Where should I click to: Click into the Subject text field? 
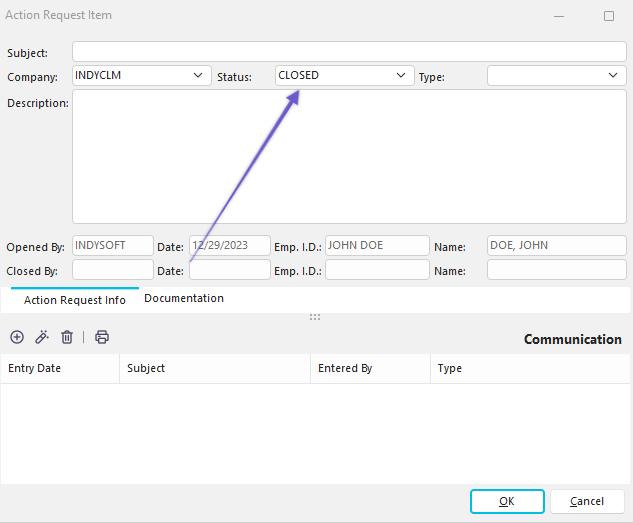click(349, 52)
